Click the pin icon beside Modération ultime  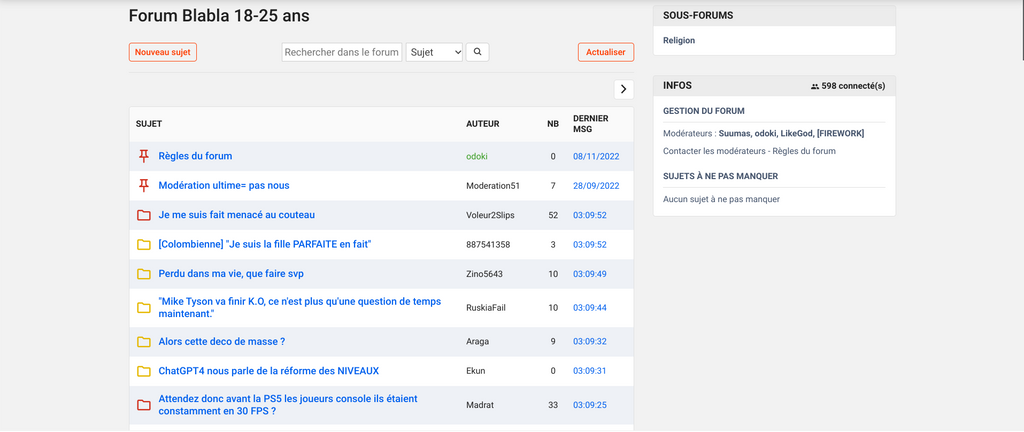tap(144, 186)
